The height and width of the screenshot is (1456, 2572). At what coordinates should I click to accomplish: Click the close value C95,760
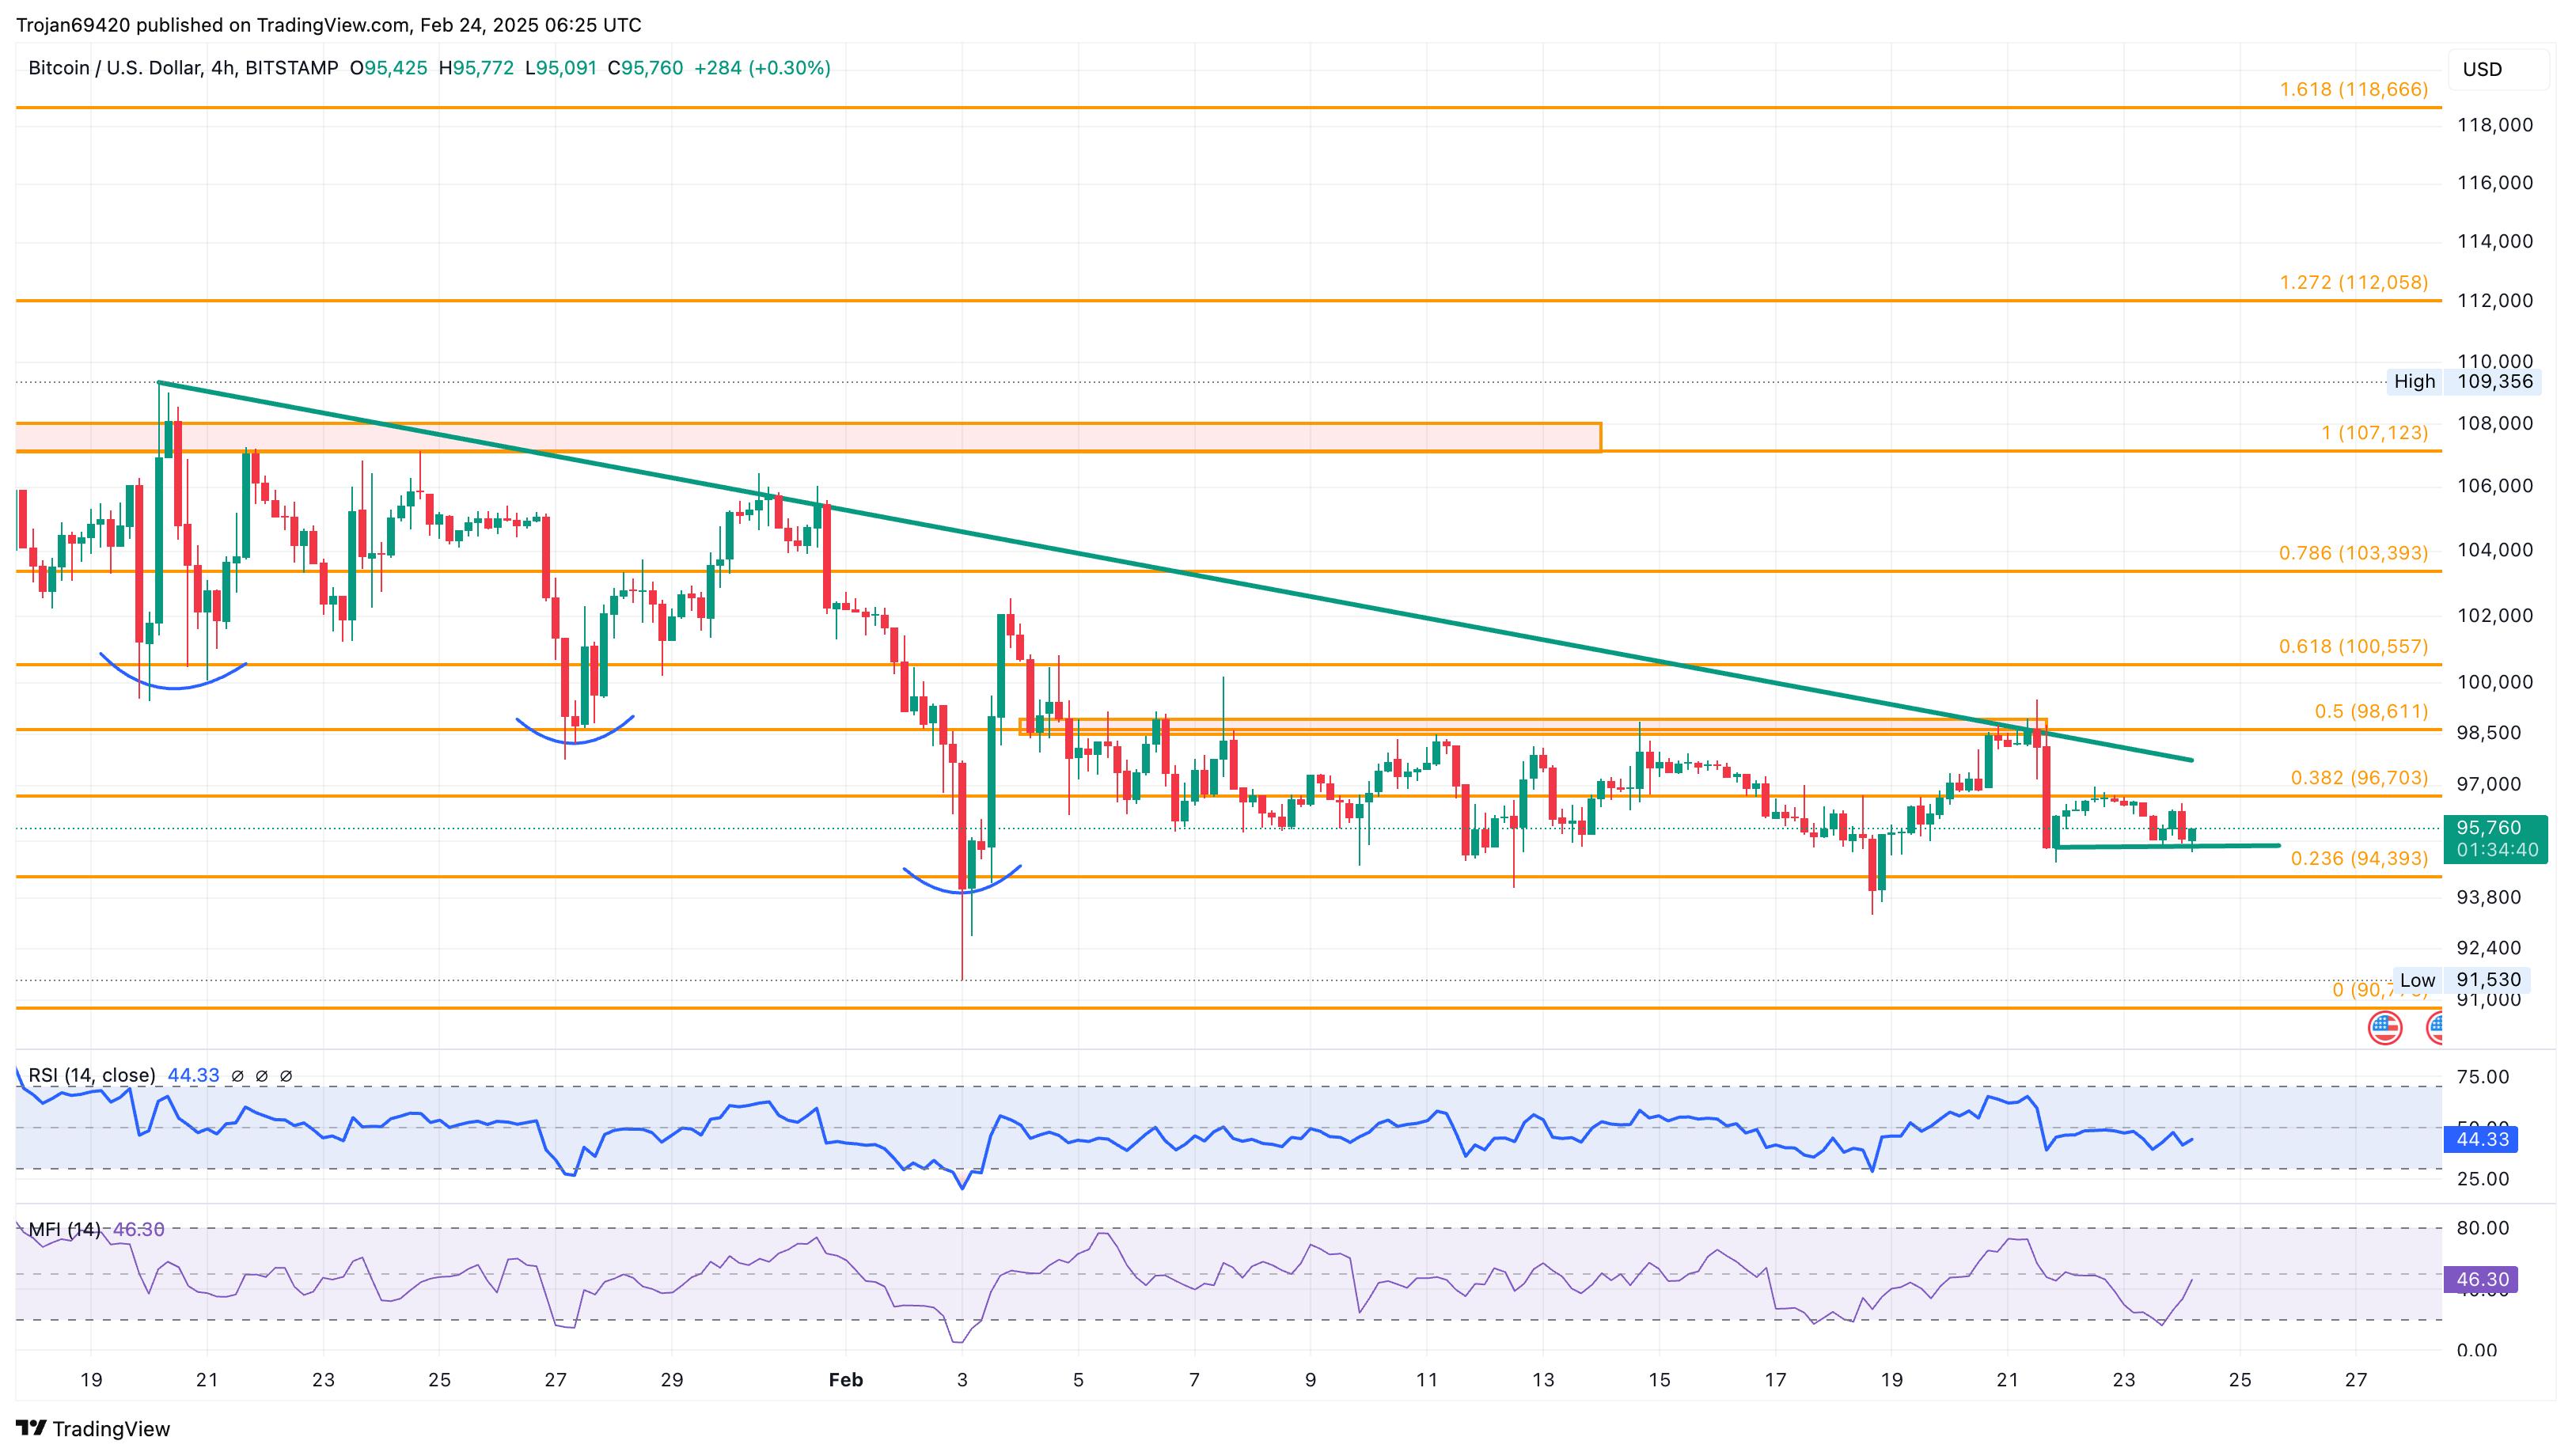pos(645,68)
